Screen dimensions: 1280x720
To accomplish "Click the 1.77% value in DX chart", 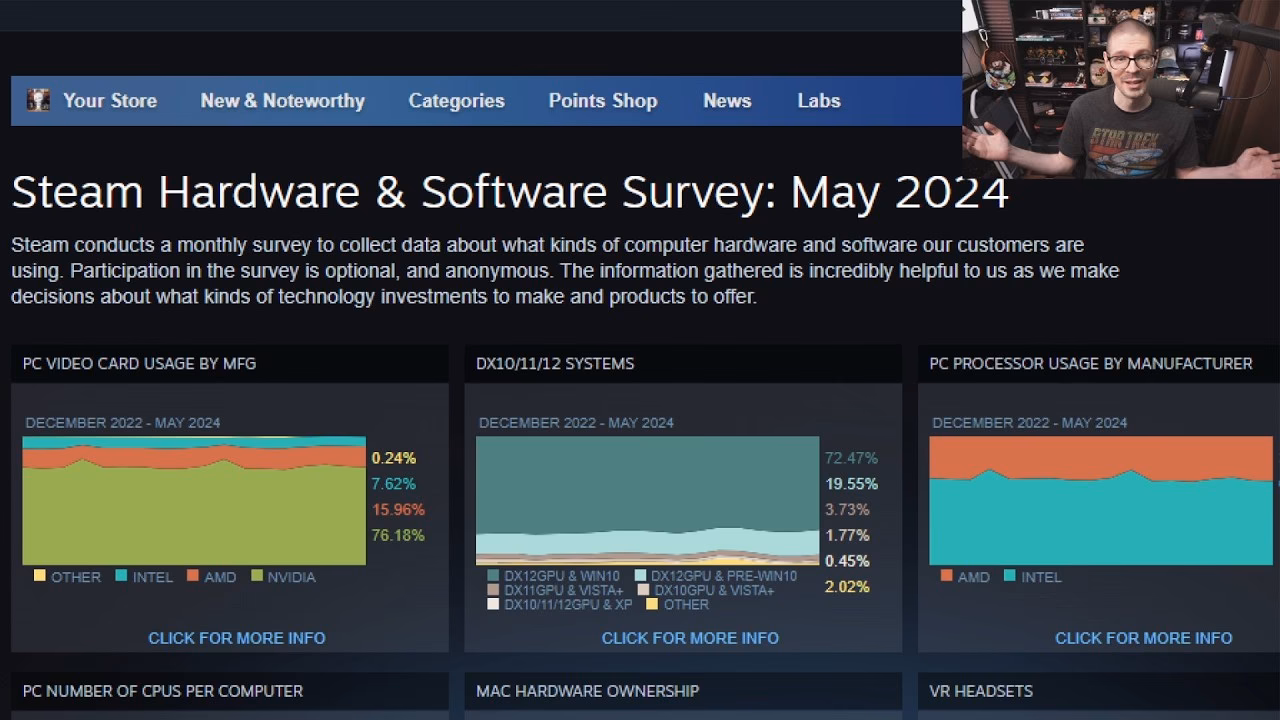I will point(847,535).
